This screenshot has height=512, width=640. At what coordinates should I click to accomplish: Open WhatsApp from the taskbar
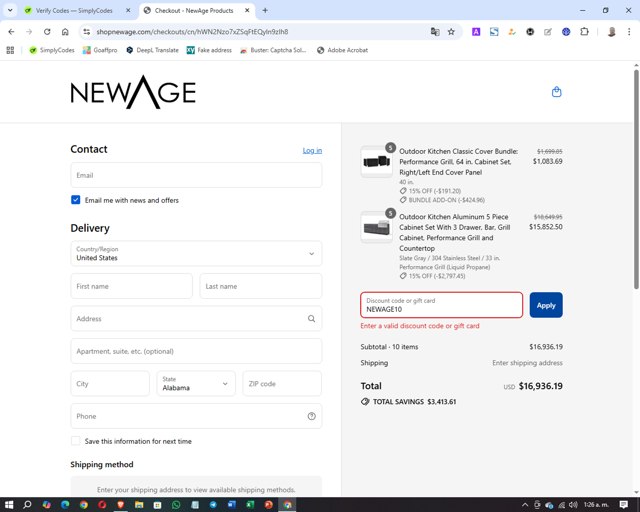[x=176, y=505]
